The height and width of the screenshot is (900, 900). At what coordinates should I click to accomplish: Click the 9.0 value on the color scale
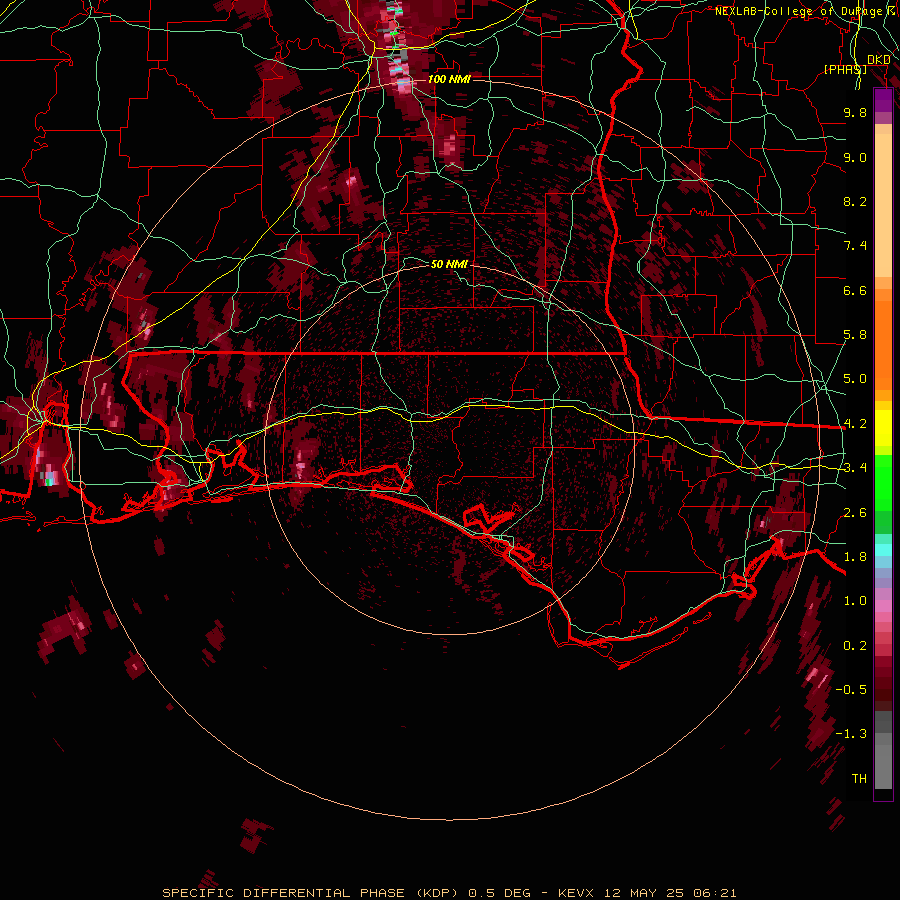coord(855,157)
